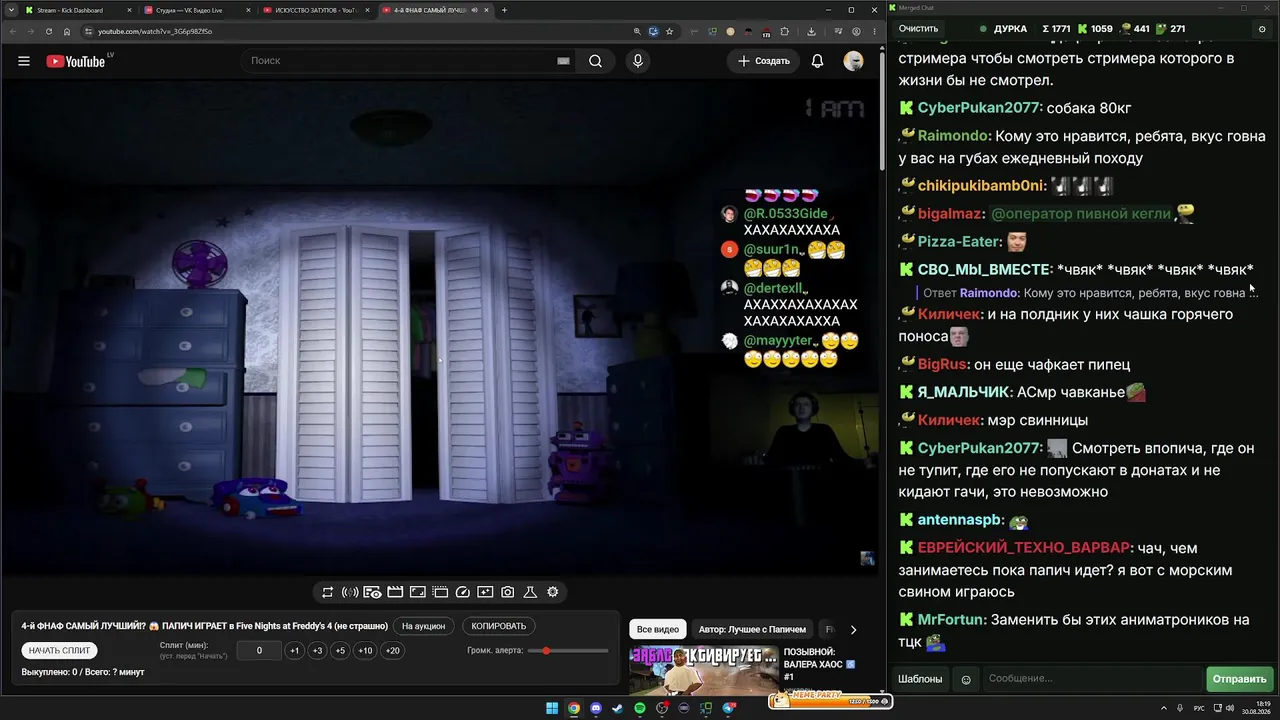The height and width of the screenshot is (720, 1280).
Task: Take a screenshot with camera icon
Action: [x=508, y=592]
